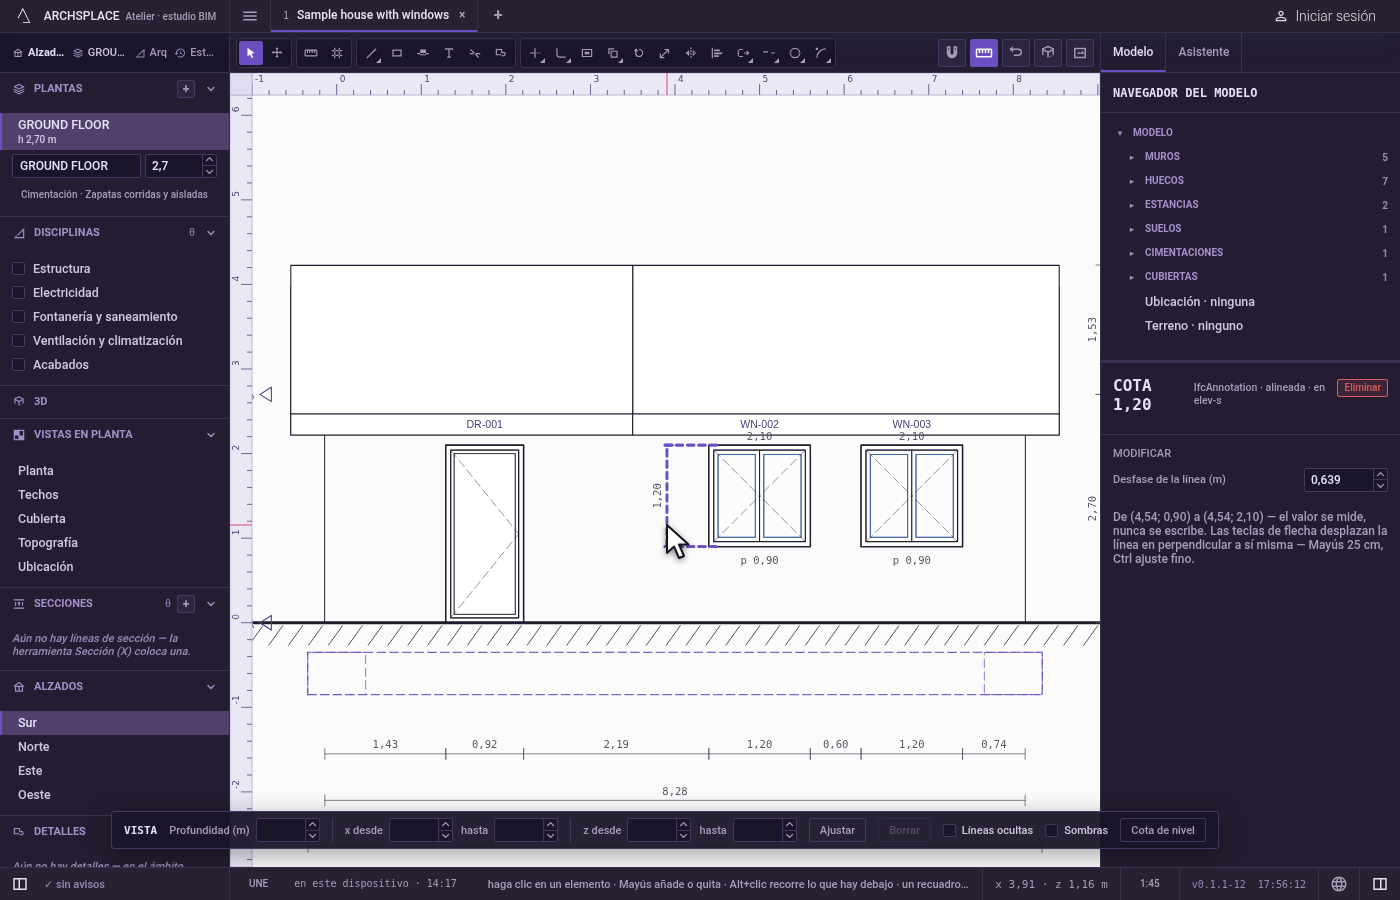Toggle the Líneas ocultas checkbox
Screen dimensions: 1400x900
point(950,830)
